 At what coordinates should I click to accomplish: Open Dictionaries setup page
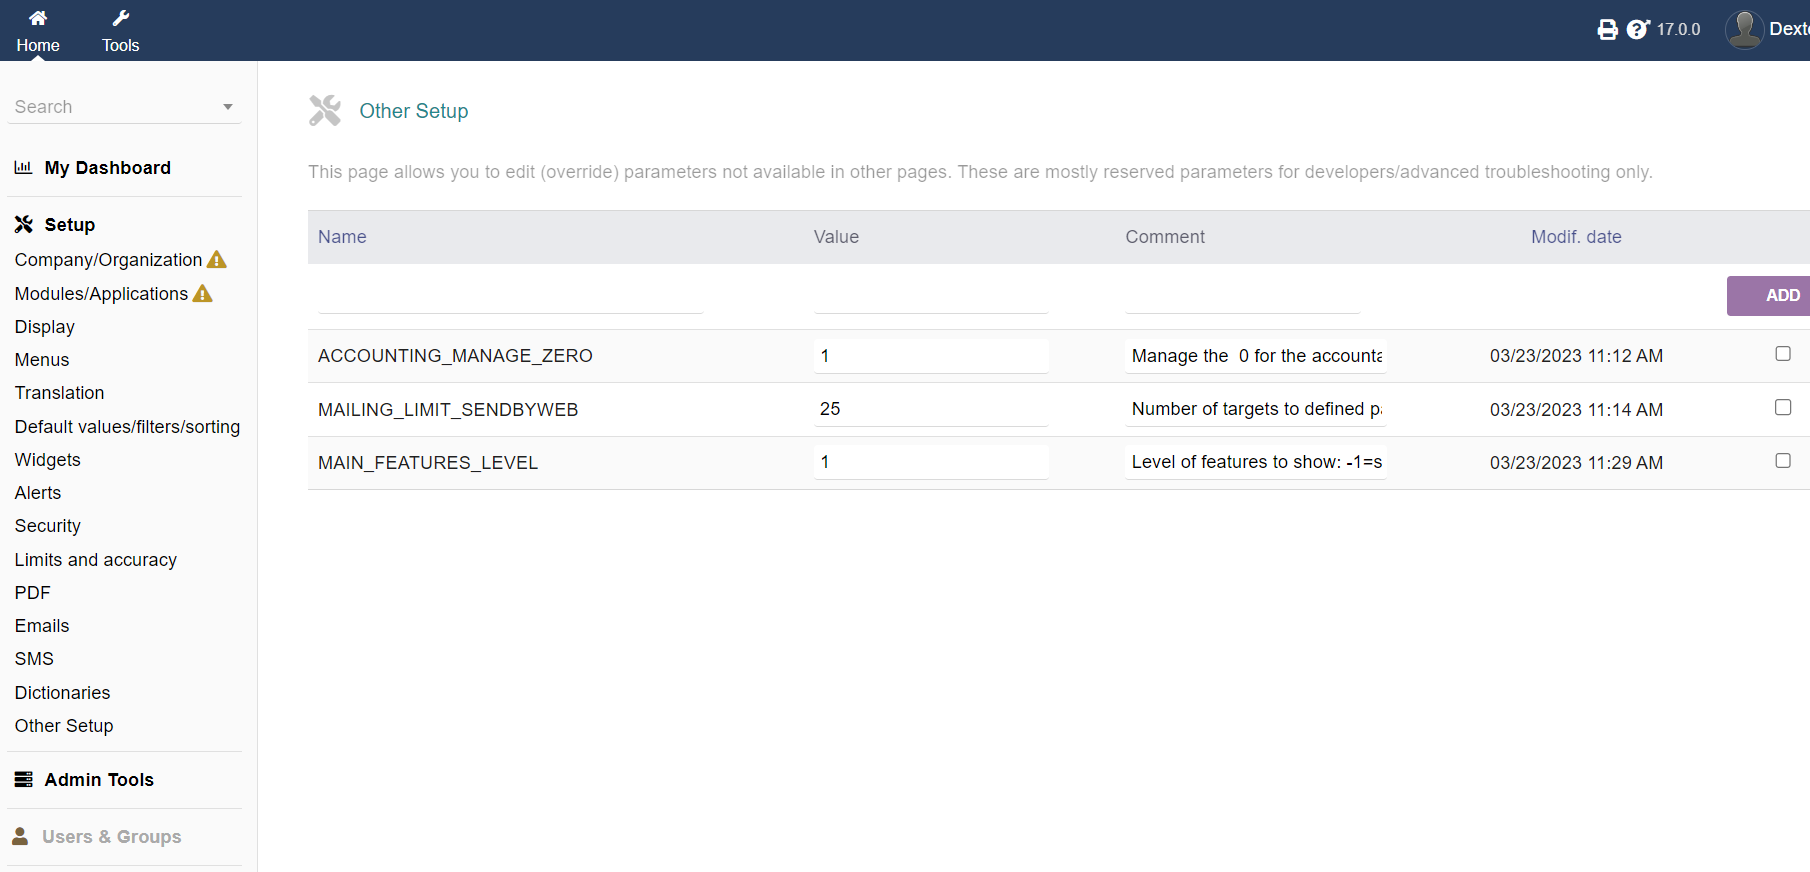63,693
